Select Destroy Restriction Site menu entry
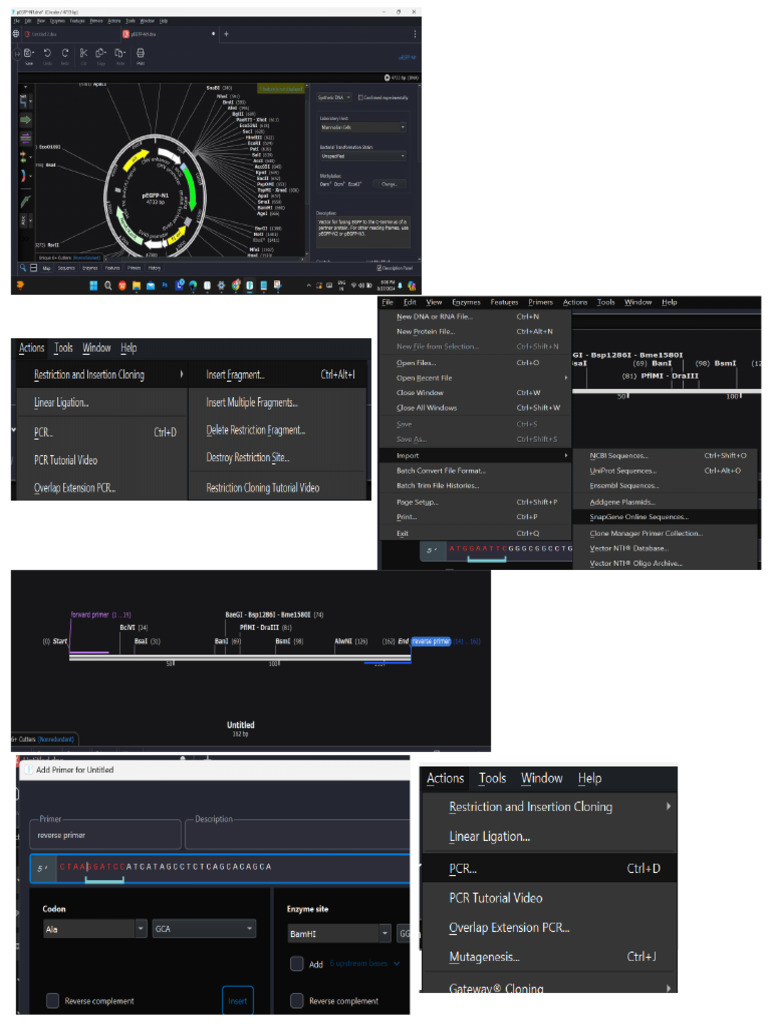The width and height of the screenshot is (768, 1024). pyautogui.click(x=279, y=457)
